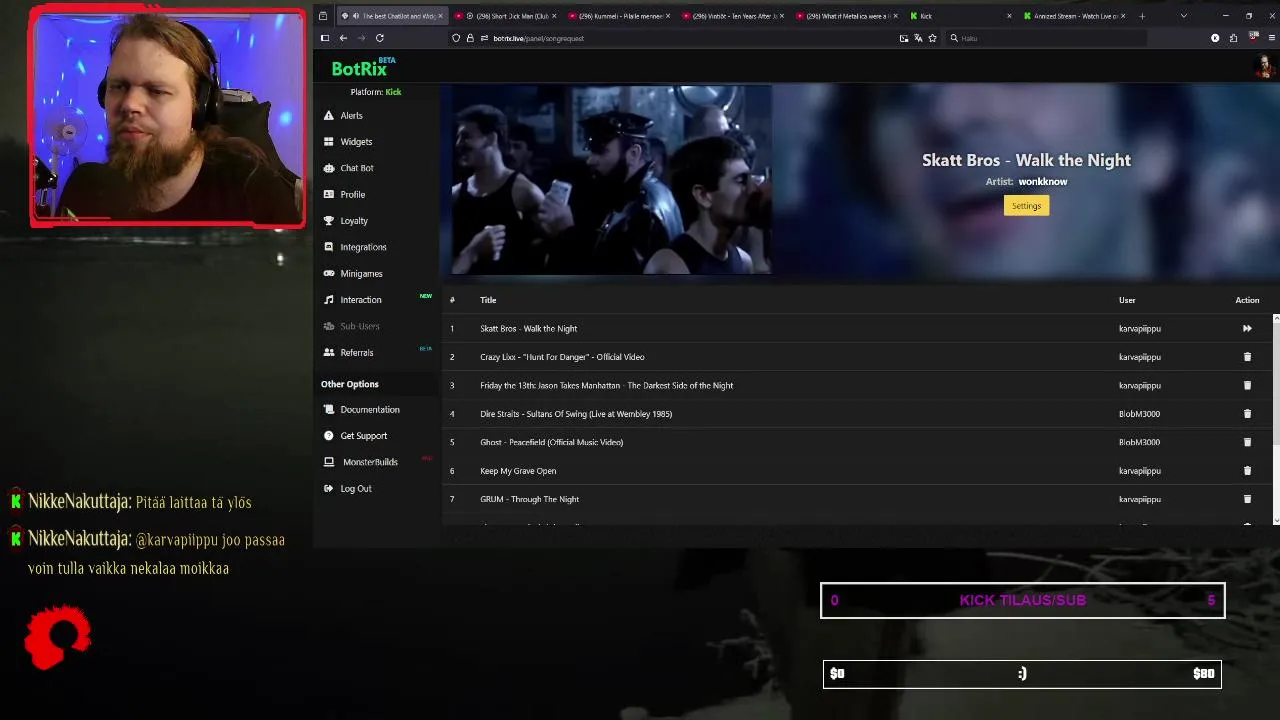Open the Get Support help item

355,436
